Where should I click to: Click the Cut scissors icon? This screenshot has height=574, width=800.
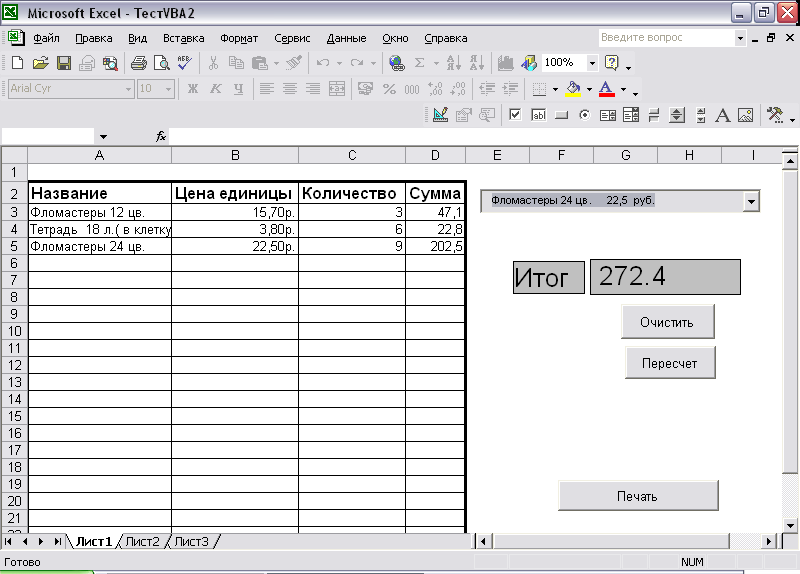[x=213, y=63]
